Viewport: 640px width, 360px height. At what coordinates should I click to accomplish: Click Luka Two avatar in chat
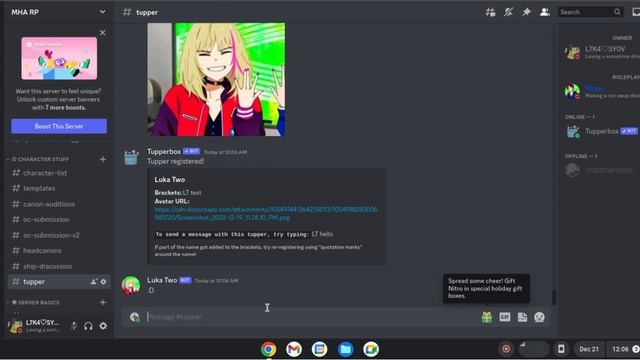click(131, 285)
